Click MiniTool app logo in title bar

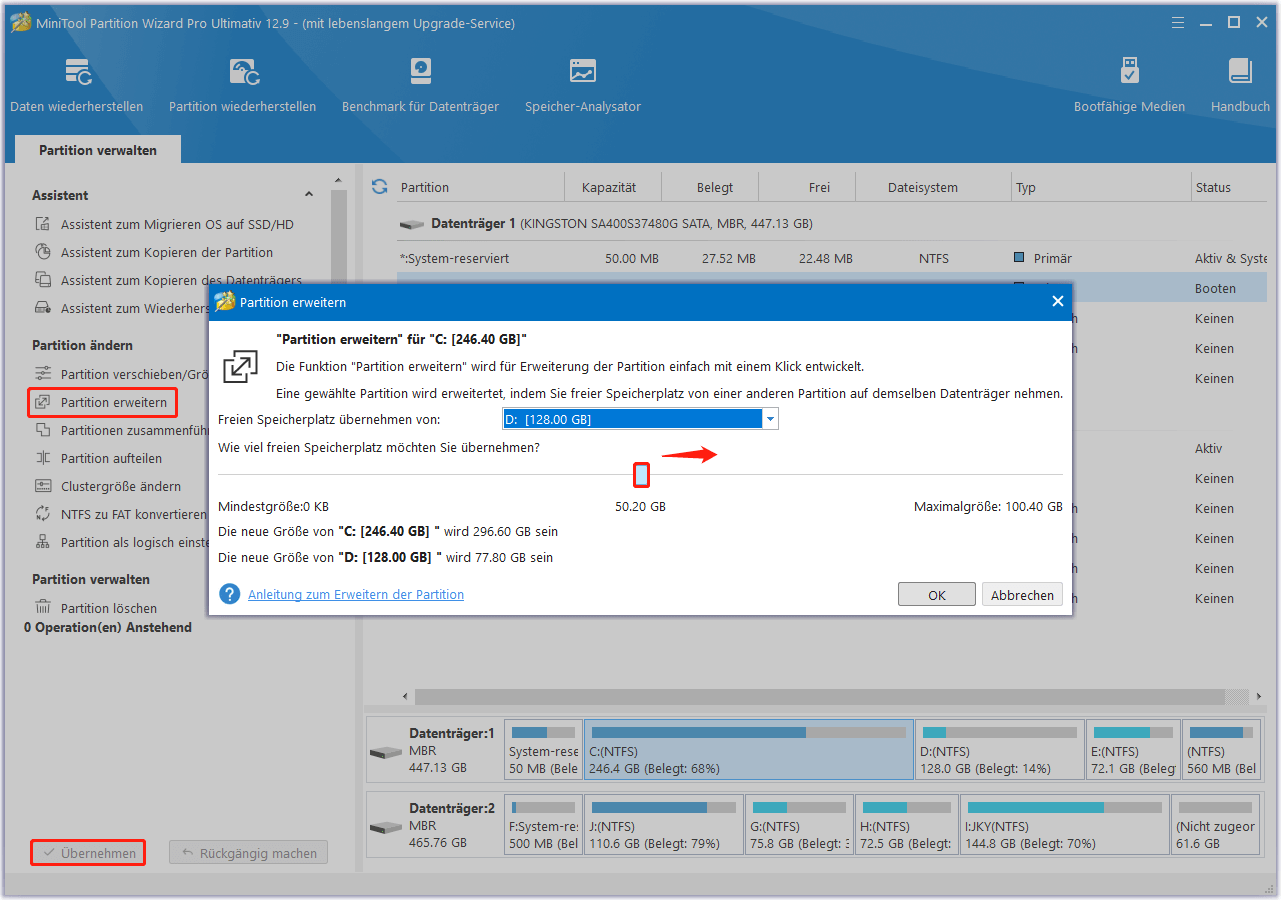pyautogui.click(x=18, y=22)
